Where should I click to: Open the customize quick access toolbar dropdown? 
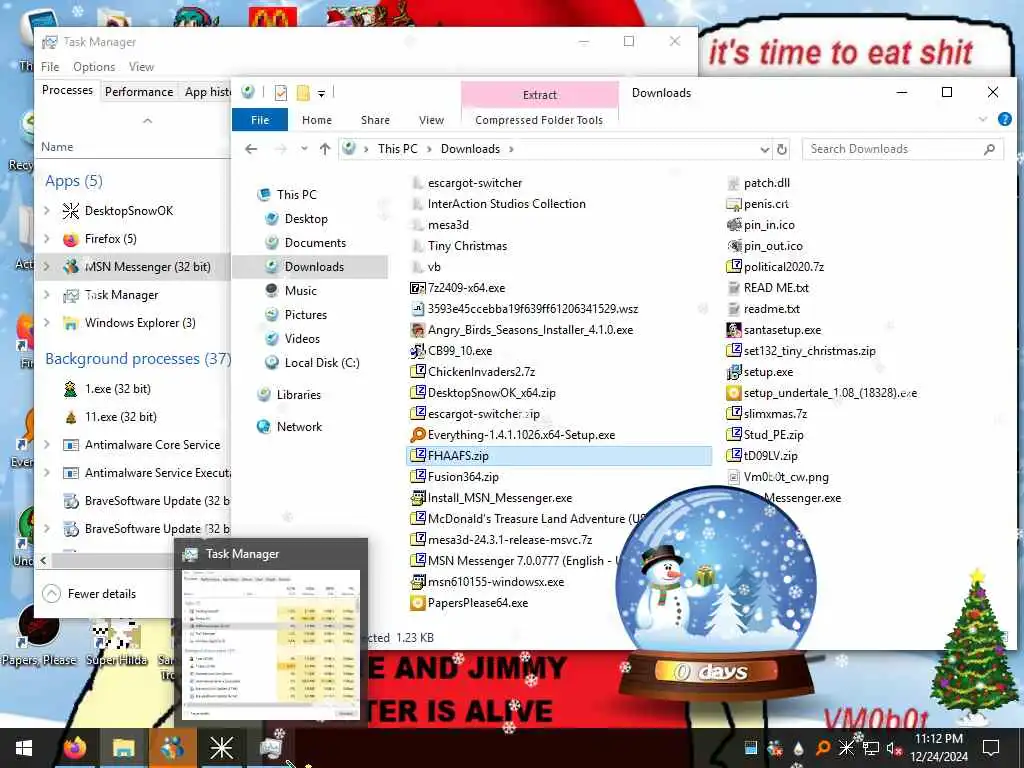(x=321, y=93)
